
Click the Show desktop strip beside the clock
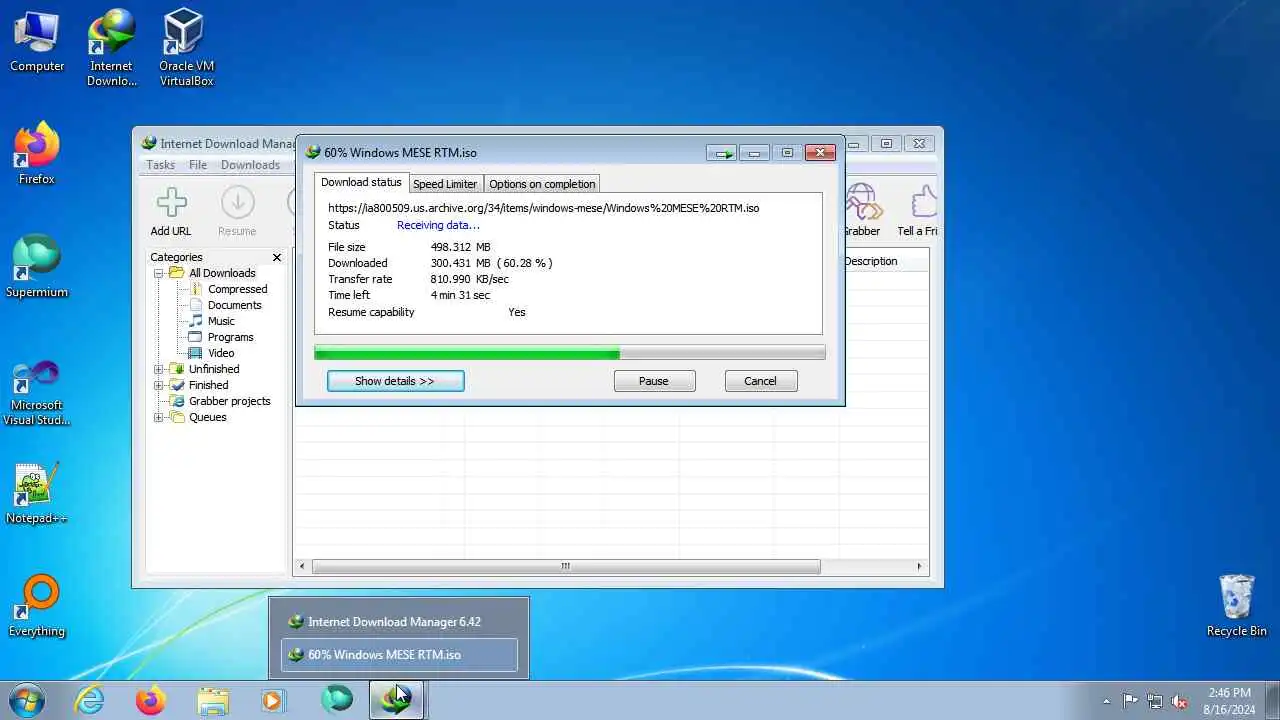[1272, 700]
